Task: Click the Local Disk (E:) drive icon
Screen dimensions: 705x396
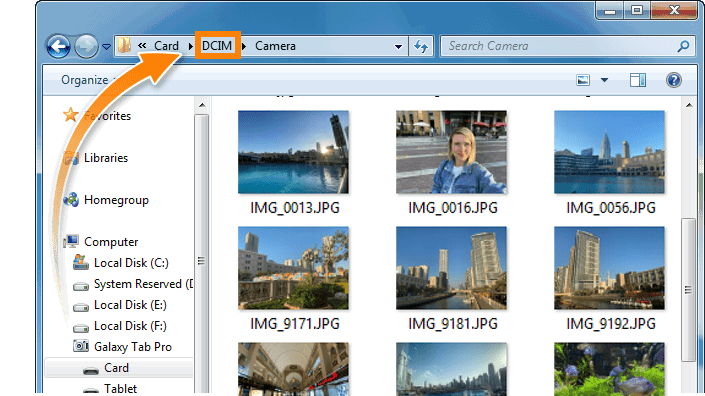Action: (81, 307)
